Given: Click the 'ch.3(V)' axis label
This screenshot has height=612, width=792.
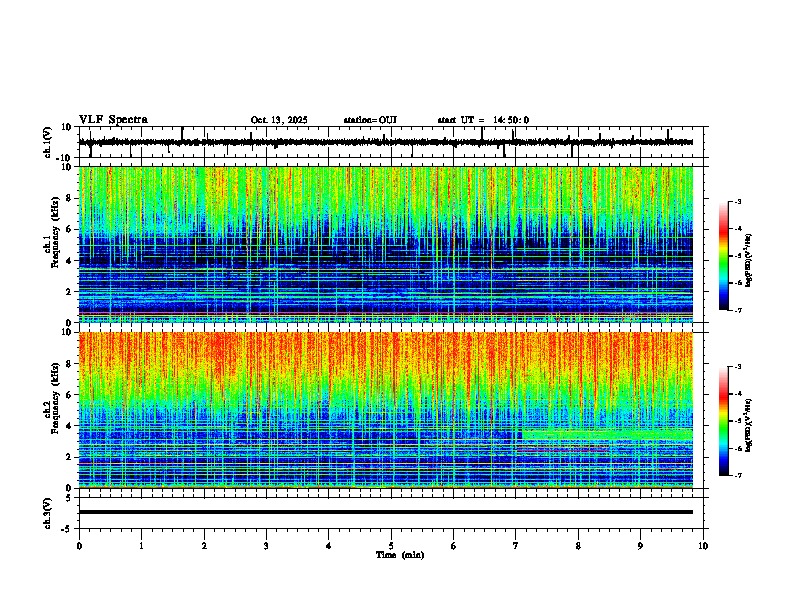Looking at the screenshot, I should 48,513.
